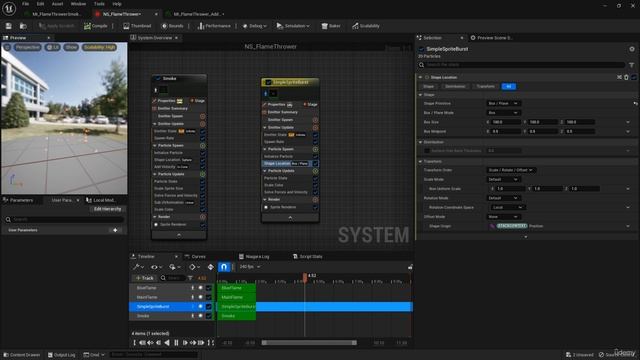640x360 pixels.
Task: Open the Edit menu
Action: click(40, 4)
